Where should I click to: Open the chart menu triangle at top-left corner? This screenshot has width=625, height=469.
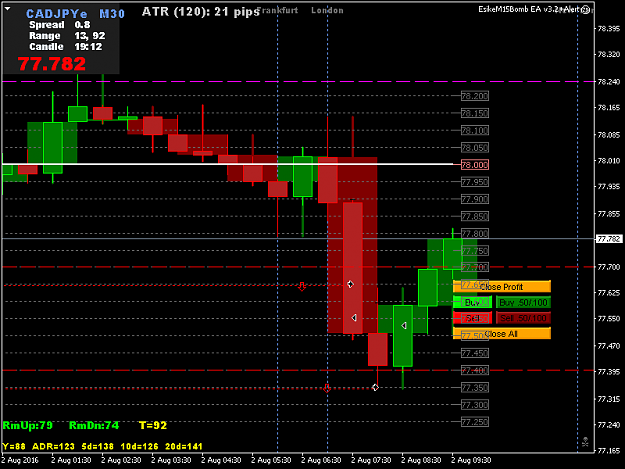(8, 8)
